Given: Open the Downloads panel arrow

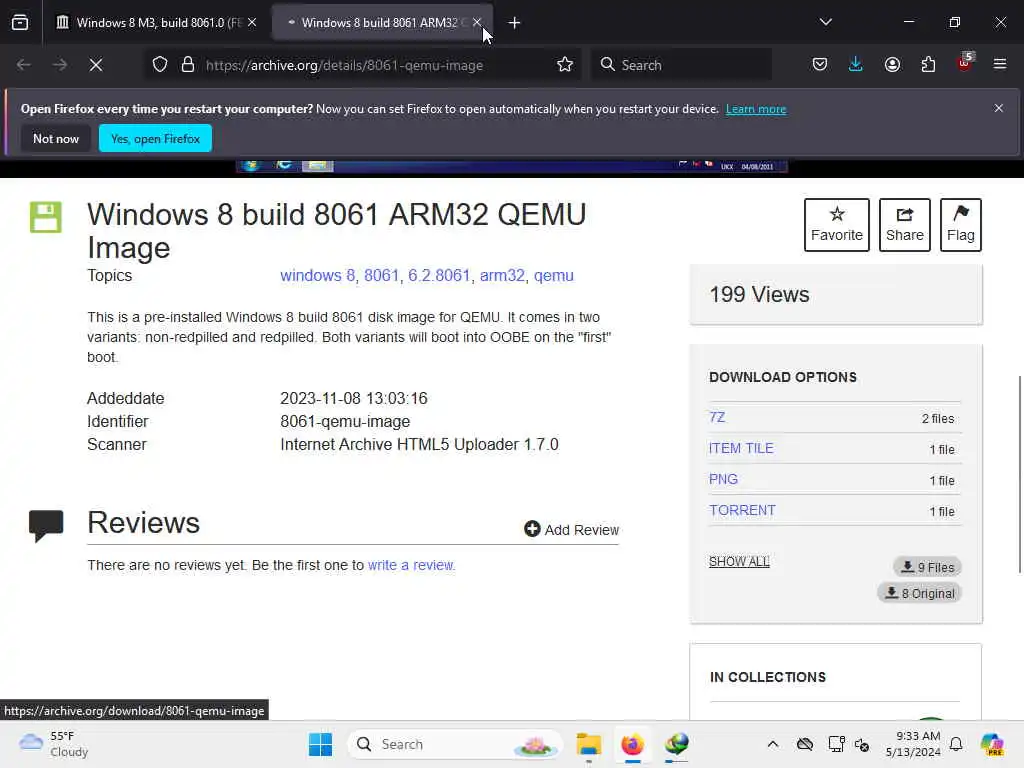Looking at the screenshot, I should [x=856, y=65].
